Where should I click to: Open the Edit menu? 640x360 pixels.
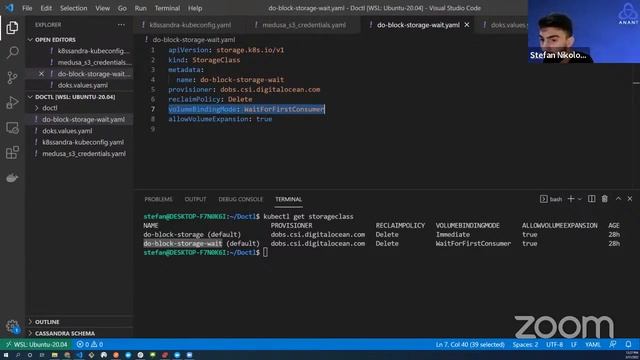coord(46,8)
